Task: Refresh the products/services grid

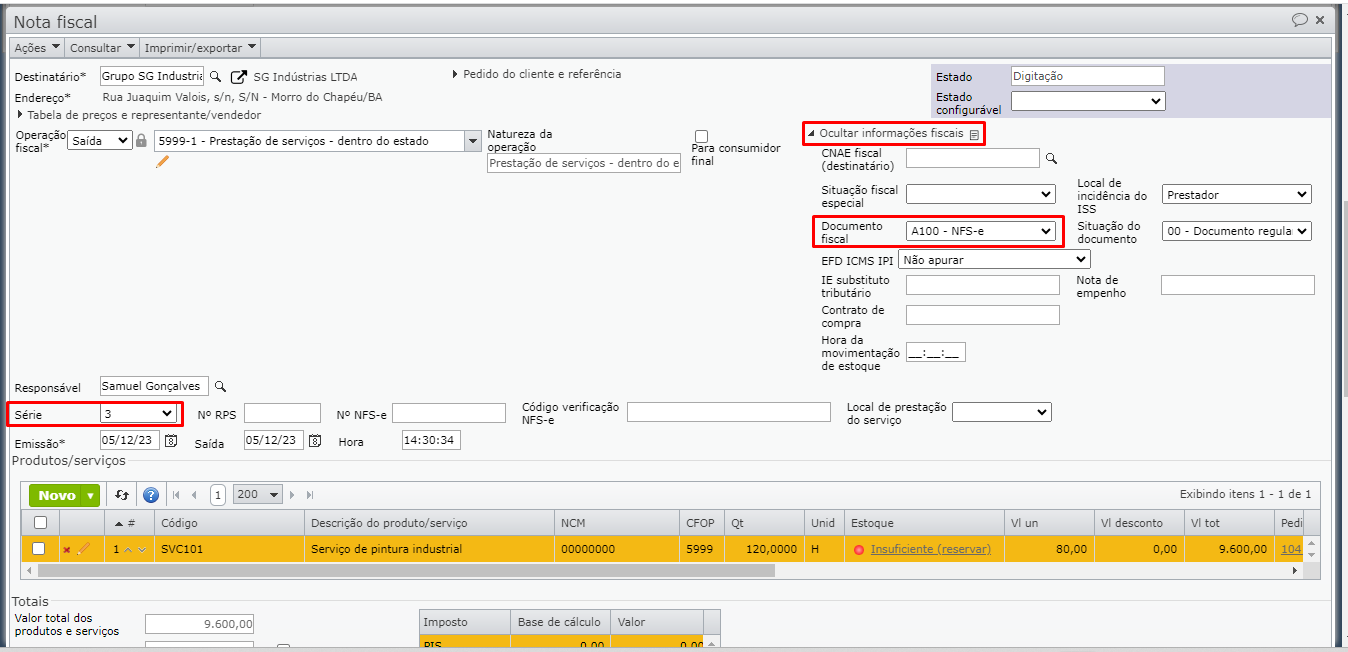Action: 122,495
